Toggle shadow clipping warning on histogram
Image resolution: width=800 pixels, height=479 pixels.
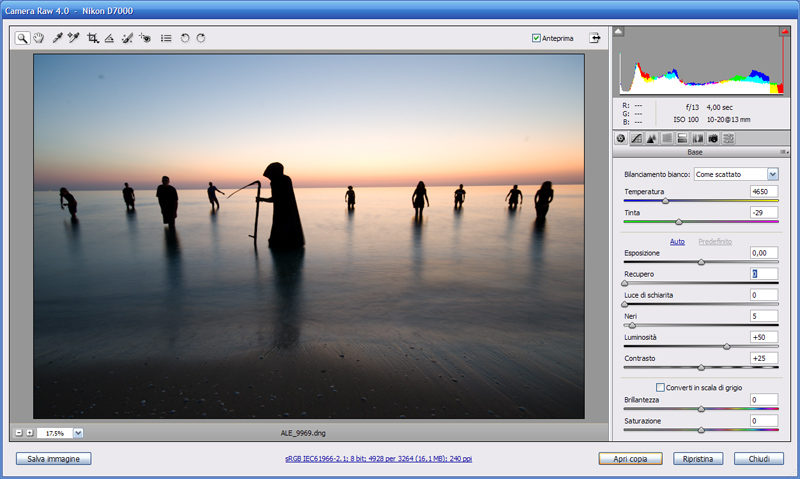click(x=618, y=32)
